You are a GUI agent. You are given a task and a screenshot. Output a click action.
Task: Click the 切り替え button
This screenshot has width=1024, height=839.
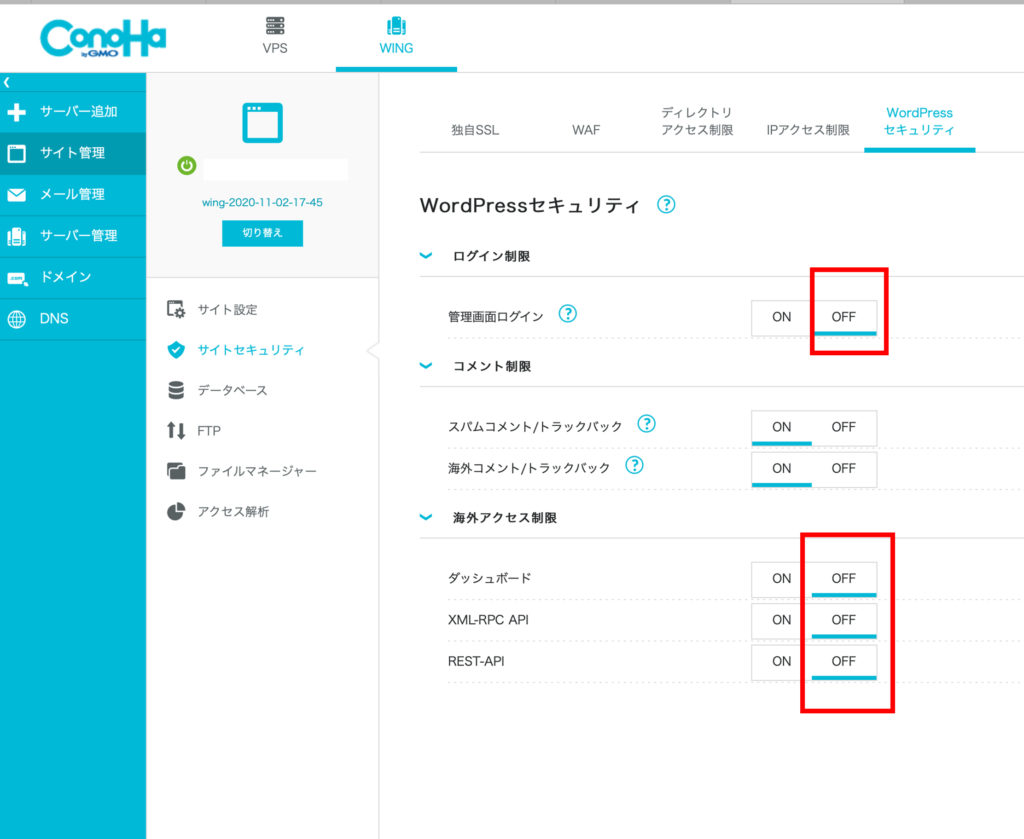pos(263,233)
